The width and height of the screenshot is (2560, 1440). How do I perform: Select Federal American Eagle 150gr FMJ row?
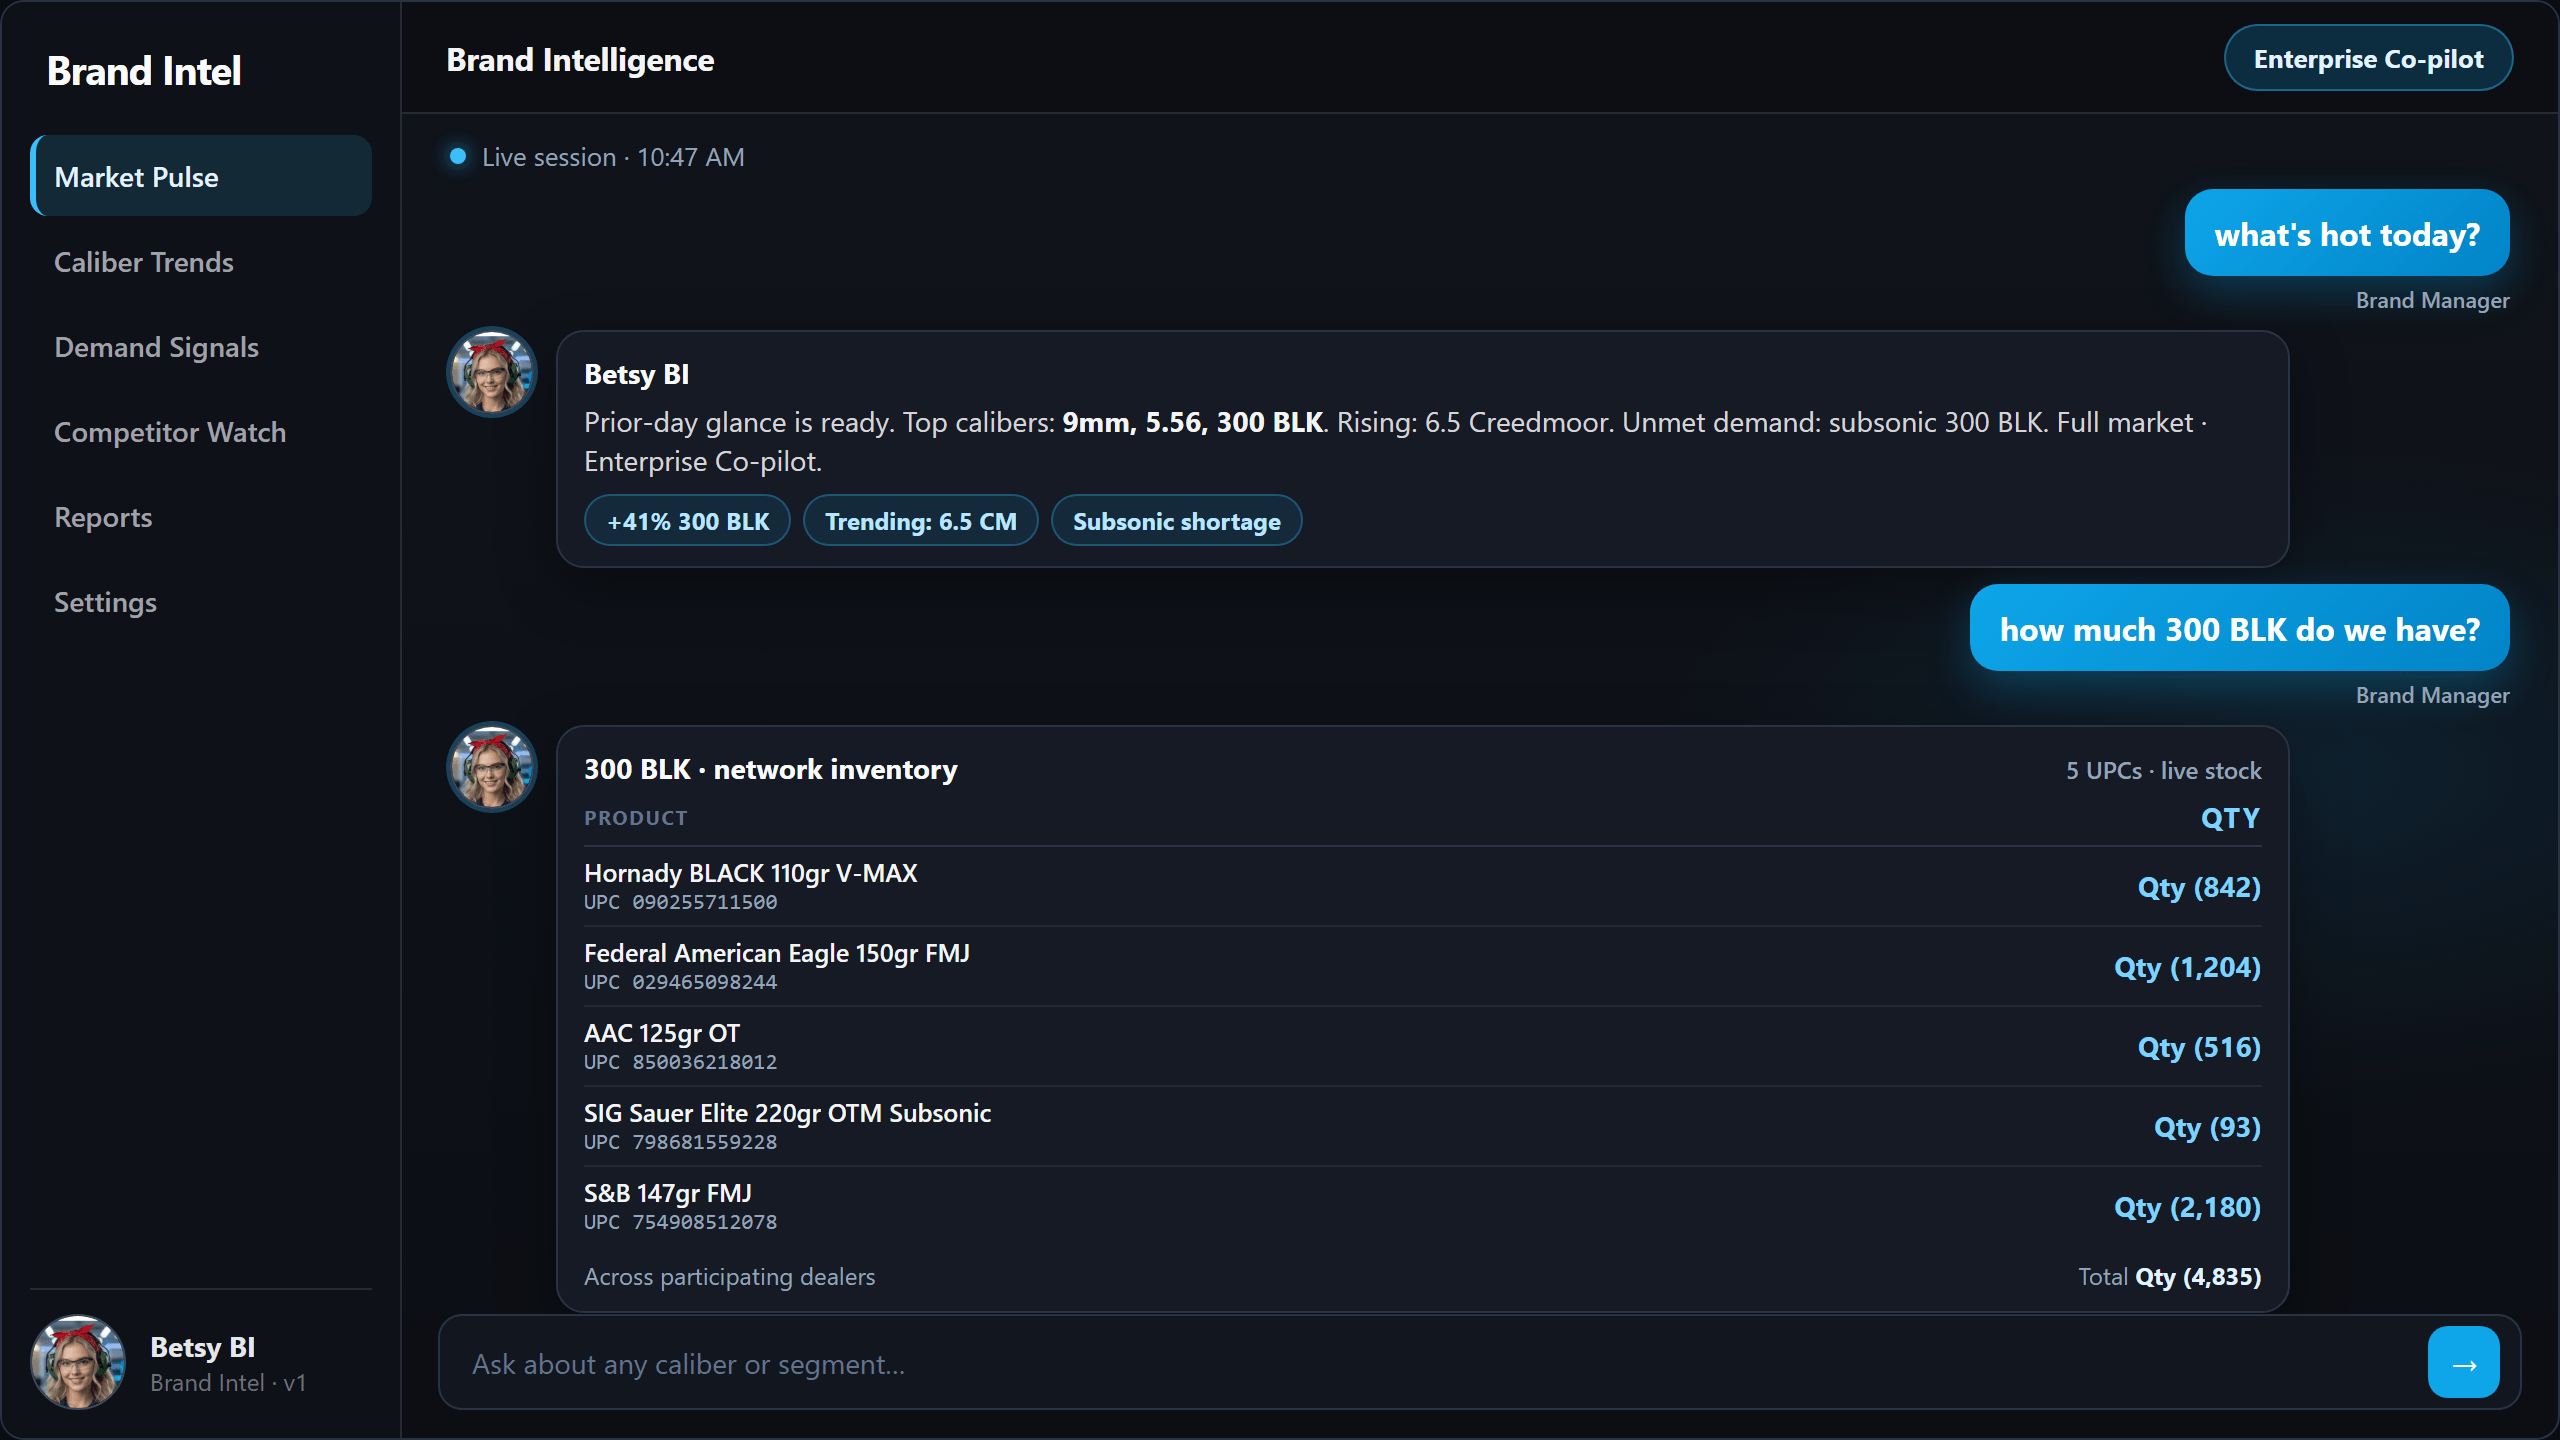[1422, 966]
